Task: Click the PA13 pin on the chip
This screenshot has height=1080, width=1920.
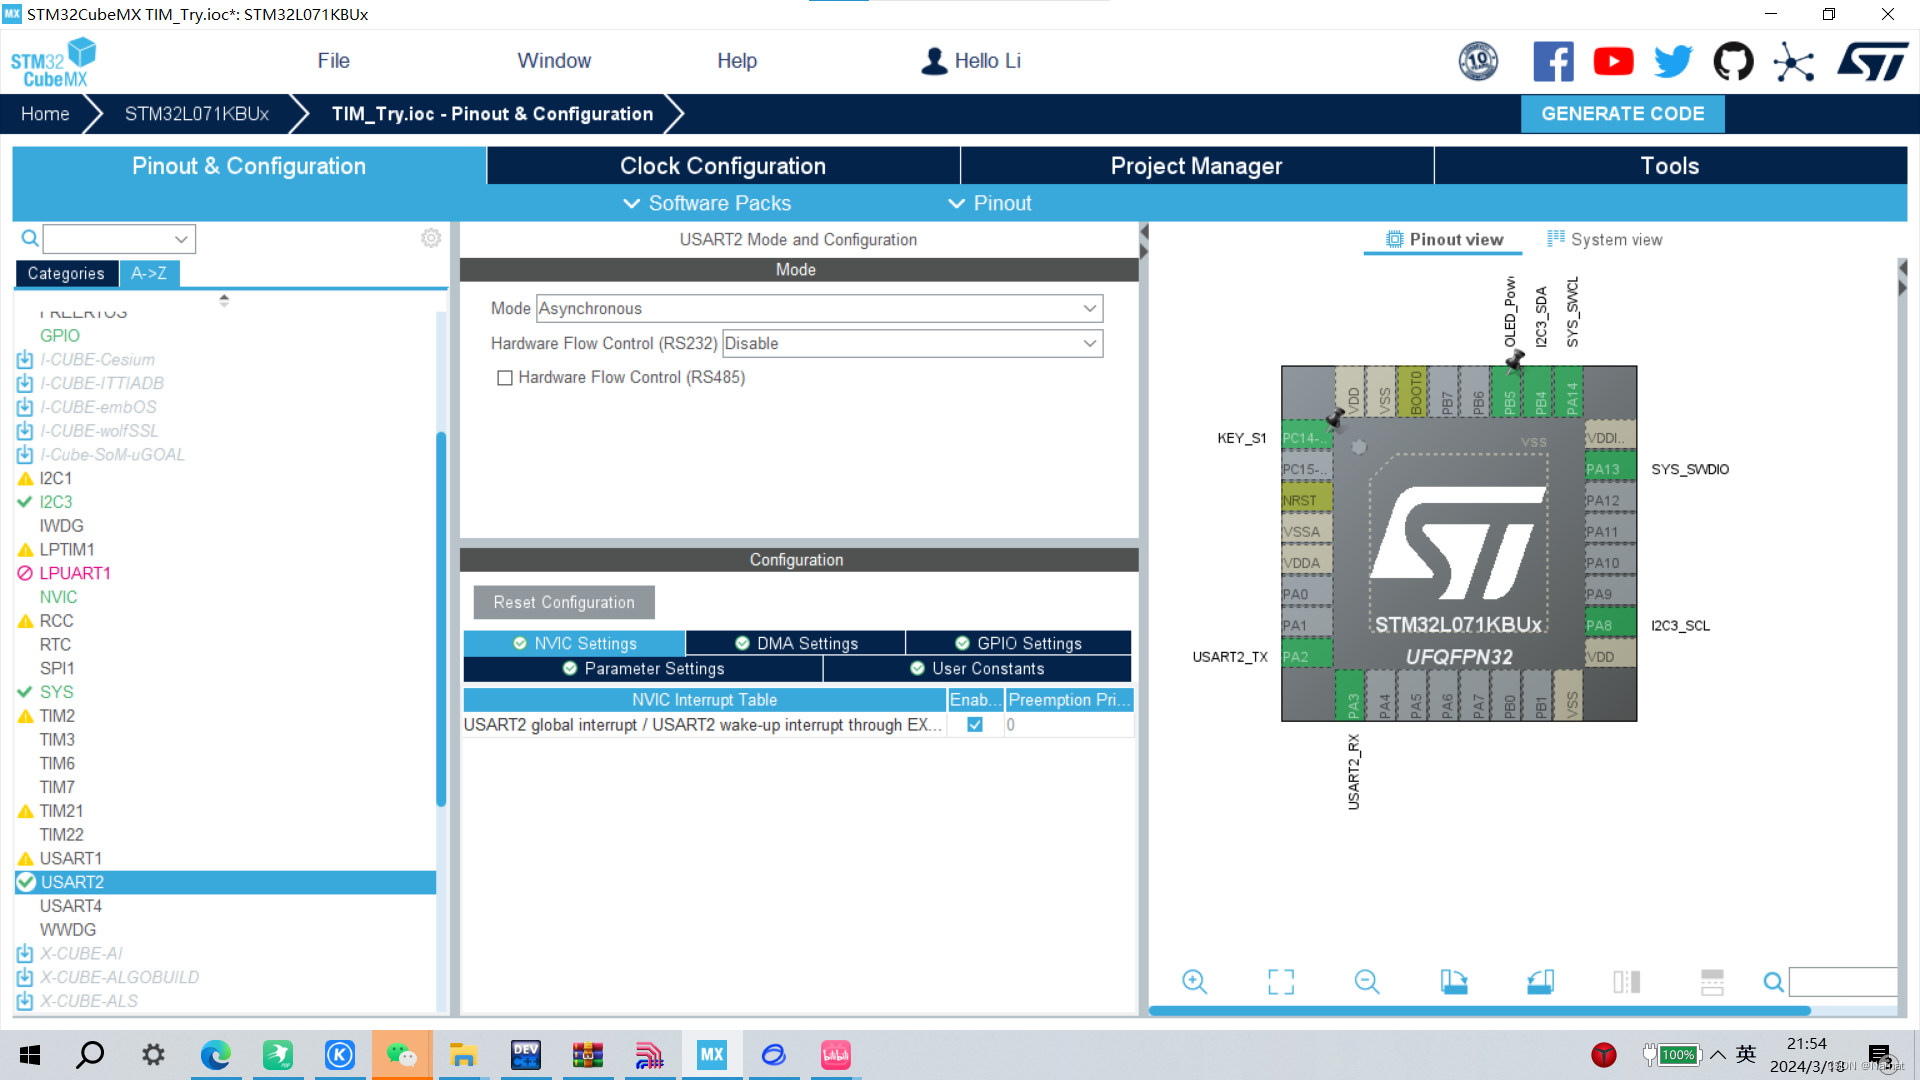Action: [x=1610, y=468]
